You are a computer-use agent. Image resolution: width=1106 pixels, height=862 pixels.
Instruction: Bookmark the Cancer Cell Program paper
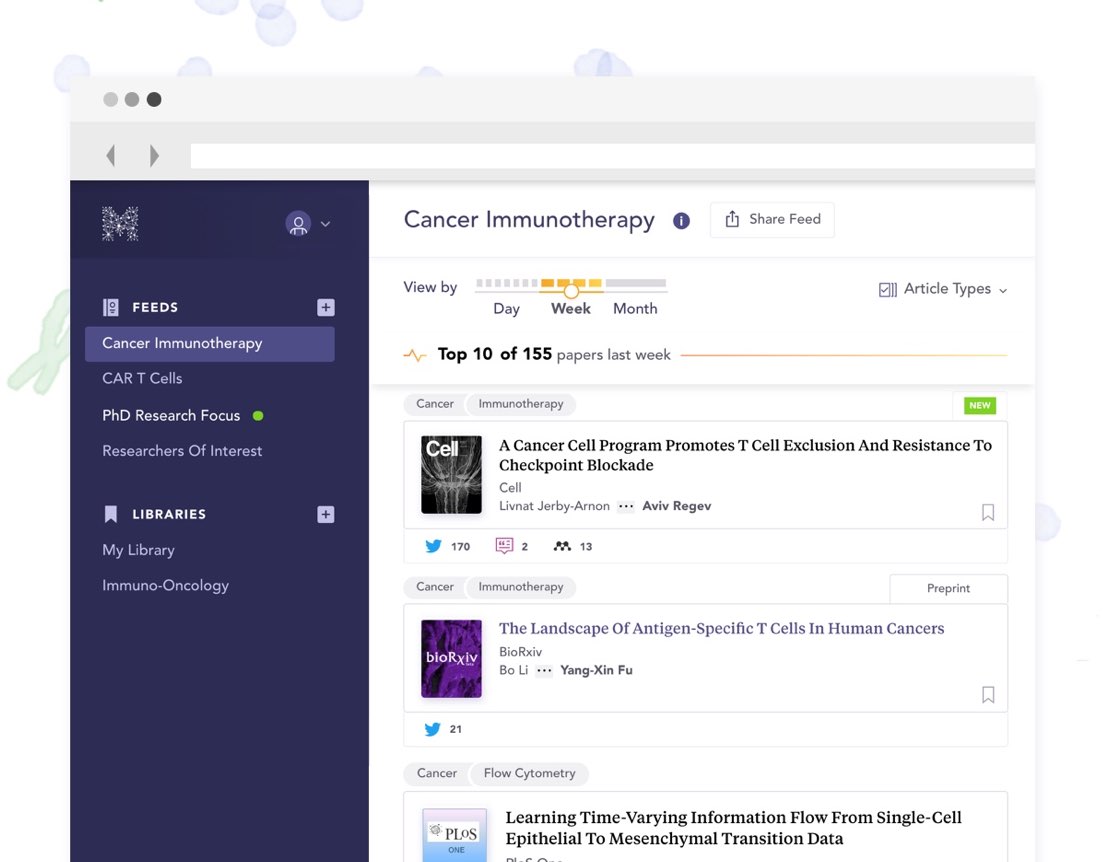coord(988,512)
